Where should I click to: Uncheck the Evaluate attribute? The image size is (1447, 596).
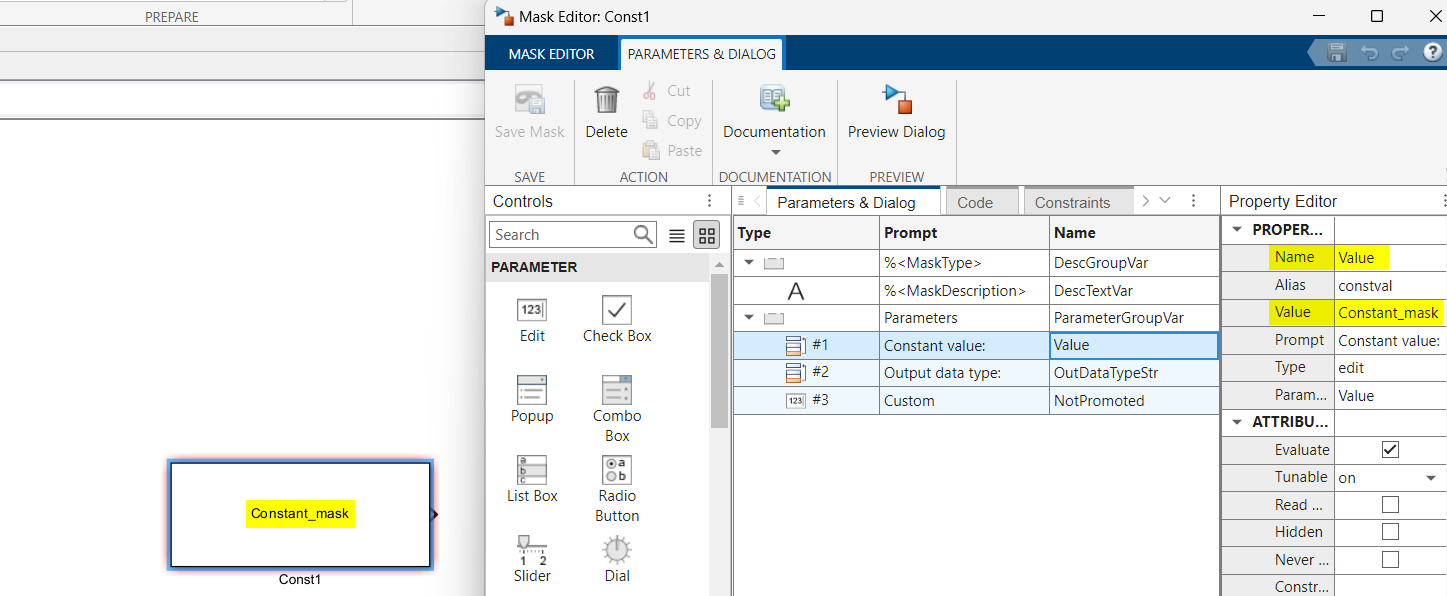(1390, 449)
